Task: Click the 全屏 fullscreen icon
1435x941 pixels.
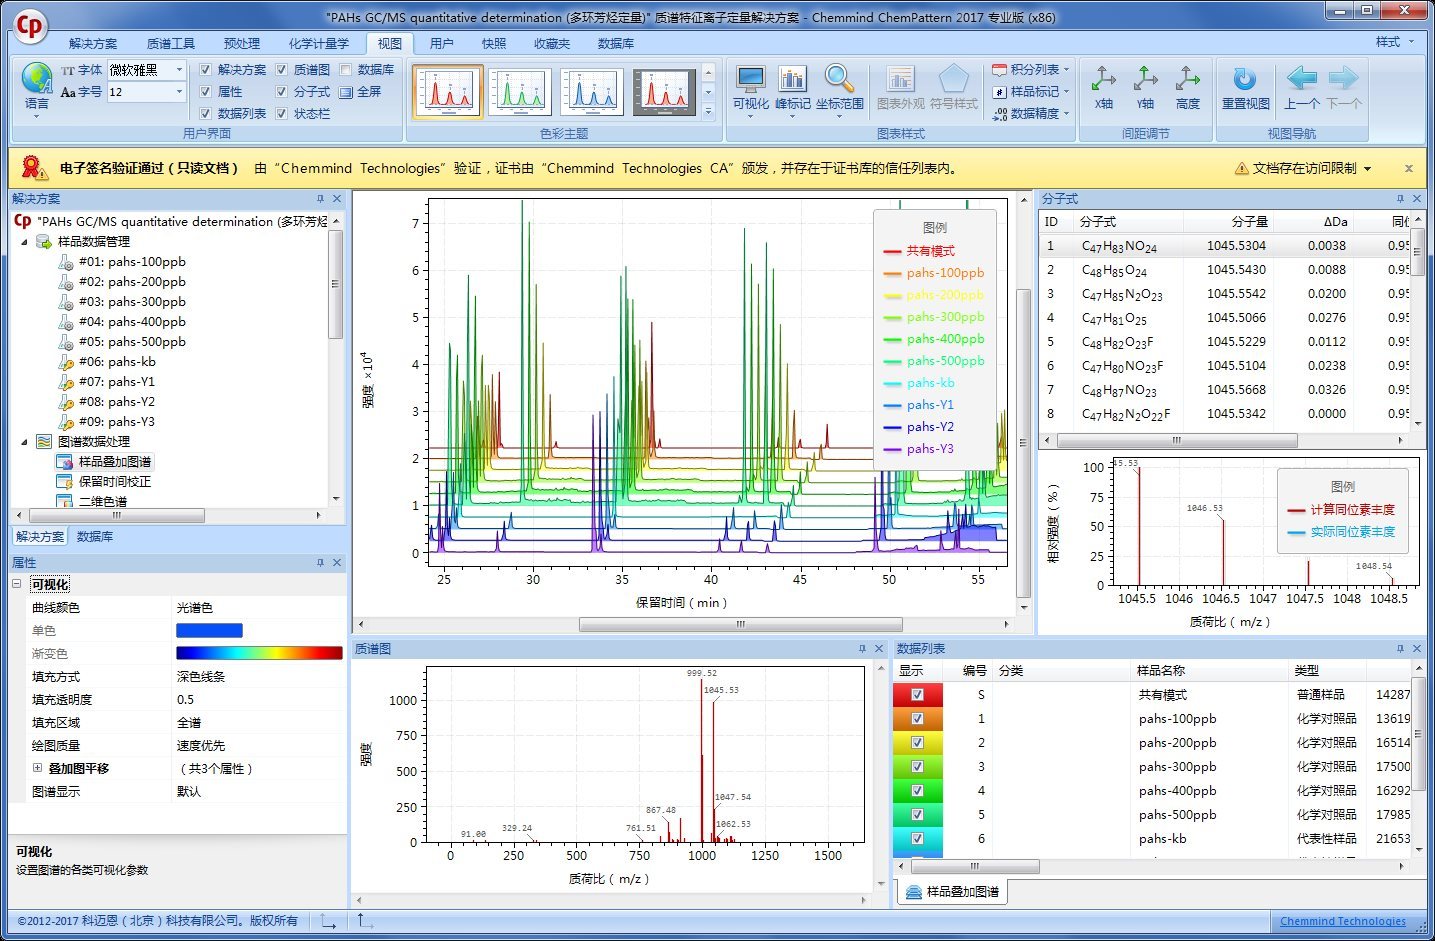Action: pyautogui.click(x=346, y=92)
